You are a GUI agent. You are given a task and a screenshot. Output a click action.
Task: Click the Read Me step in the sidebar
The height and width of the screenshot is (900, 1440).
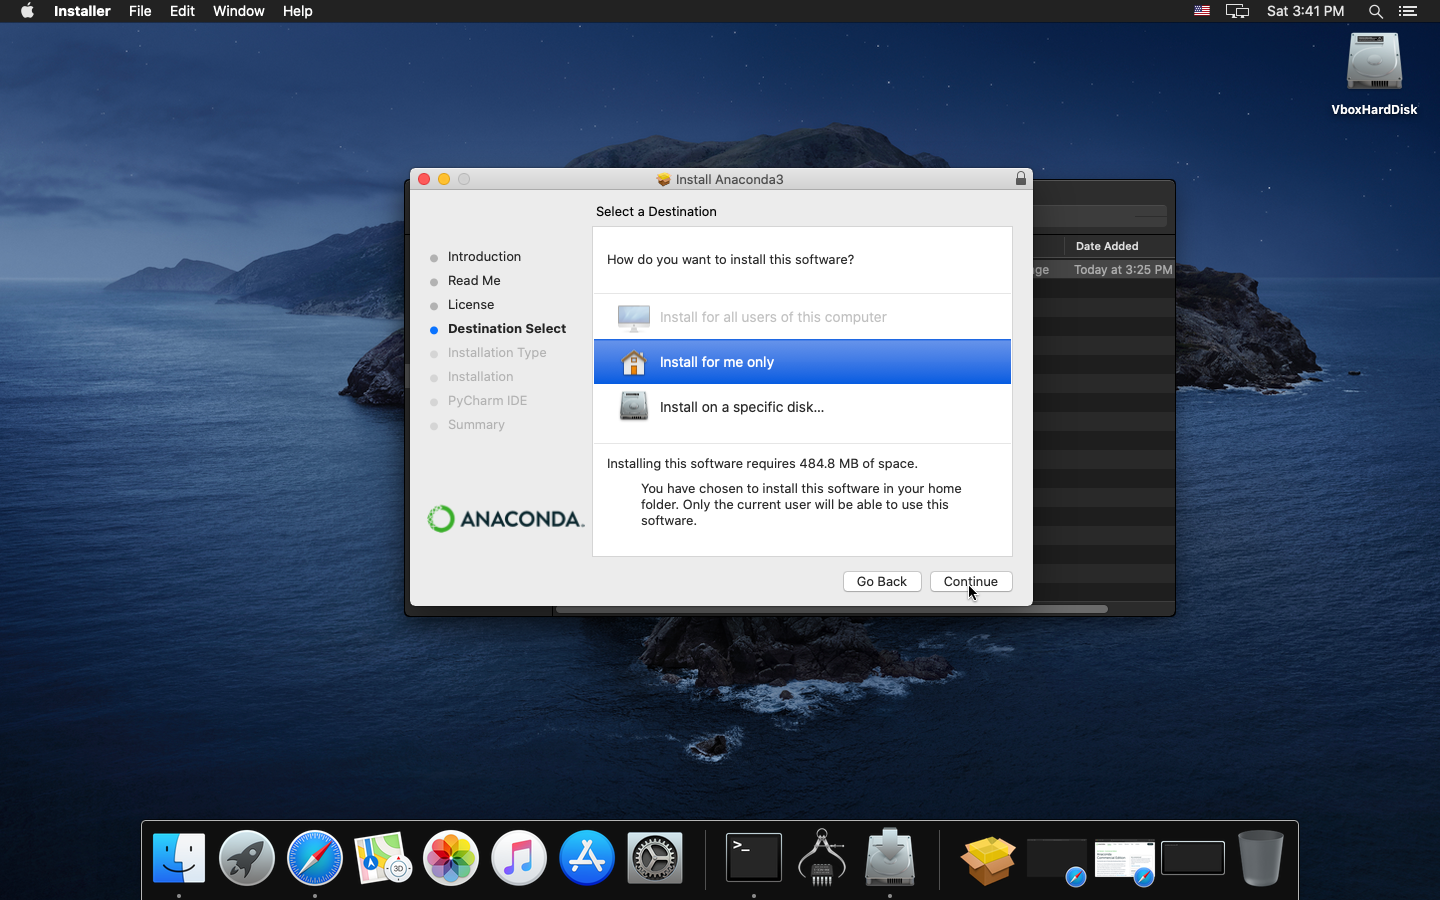(474, 281)
